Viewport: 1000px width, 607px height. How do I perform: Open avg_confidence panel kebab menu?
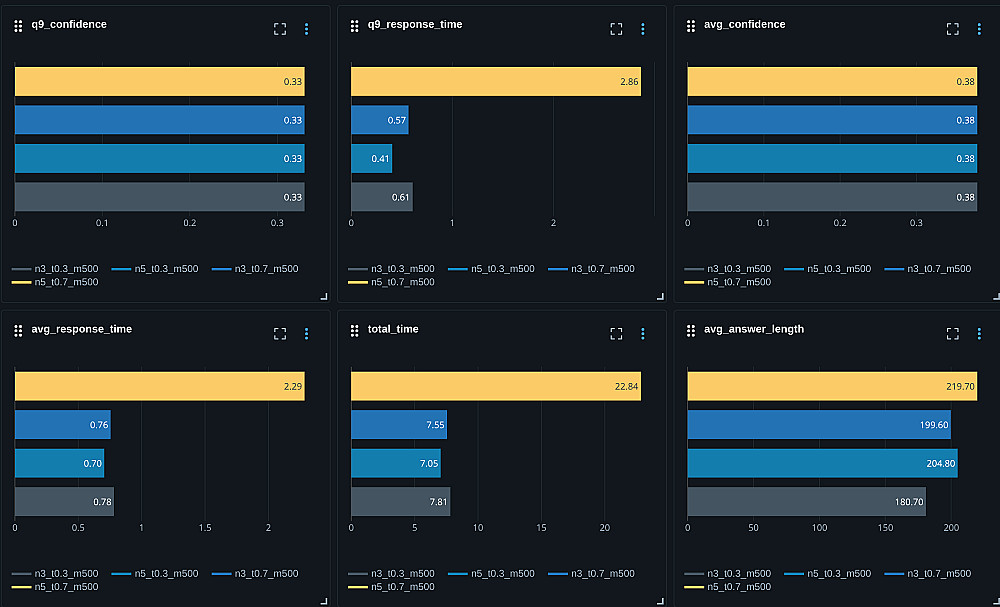pyautogui.click(x=980, y=29)
